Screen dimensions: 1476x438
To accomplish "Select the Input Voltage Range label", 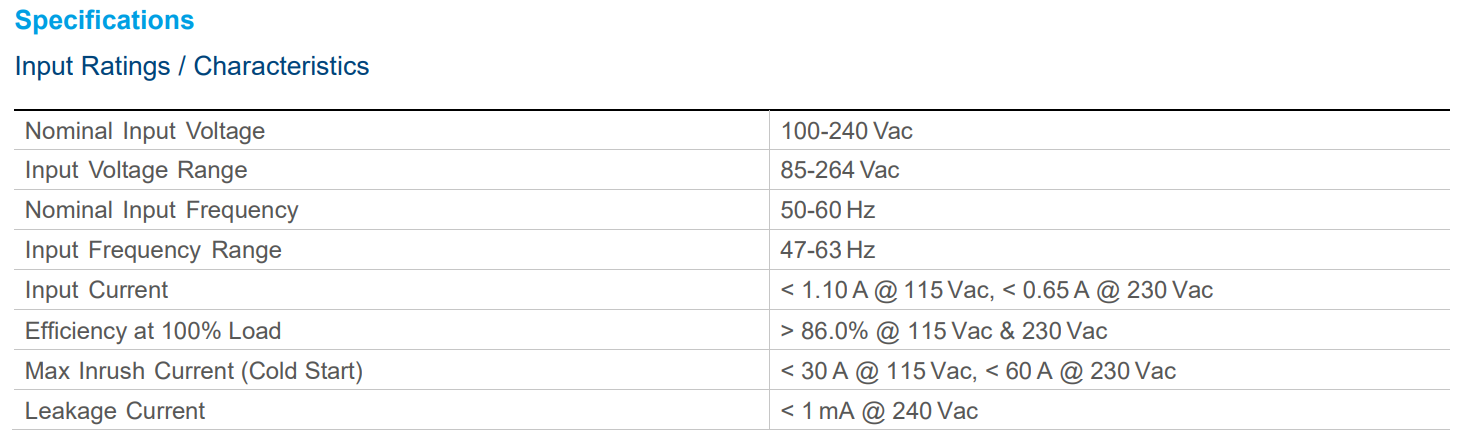I will (136, 170).
